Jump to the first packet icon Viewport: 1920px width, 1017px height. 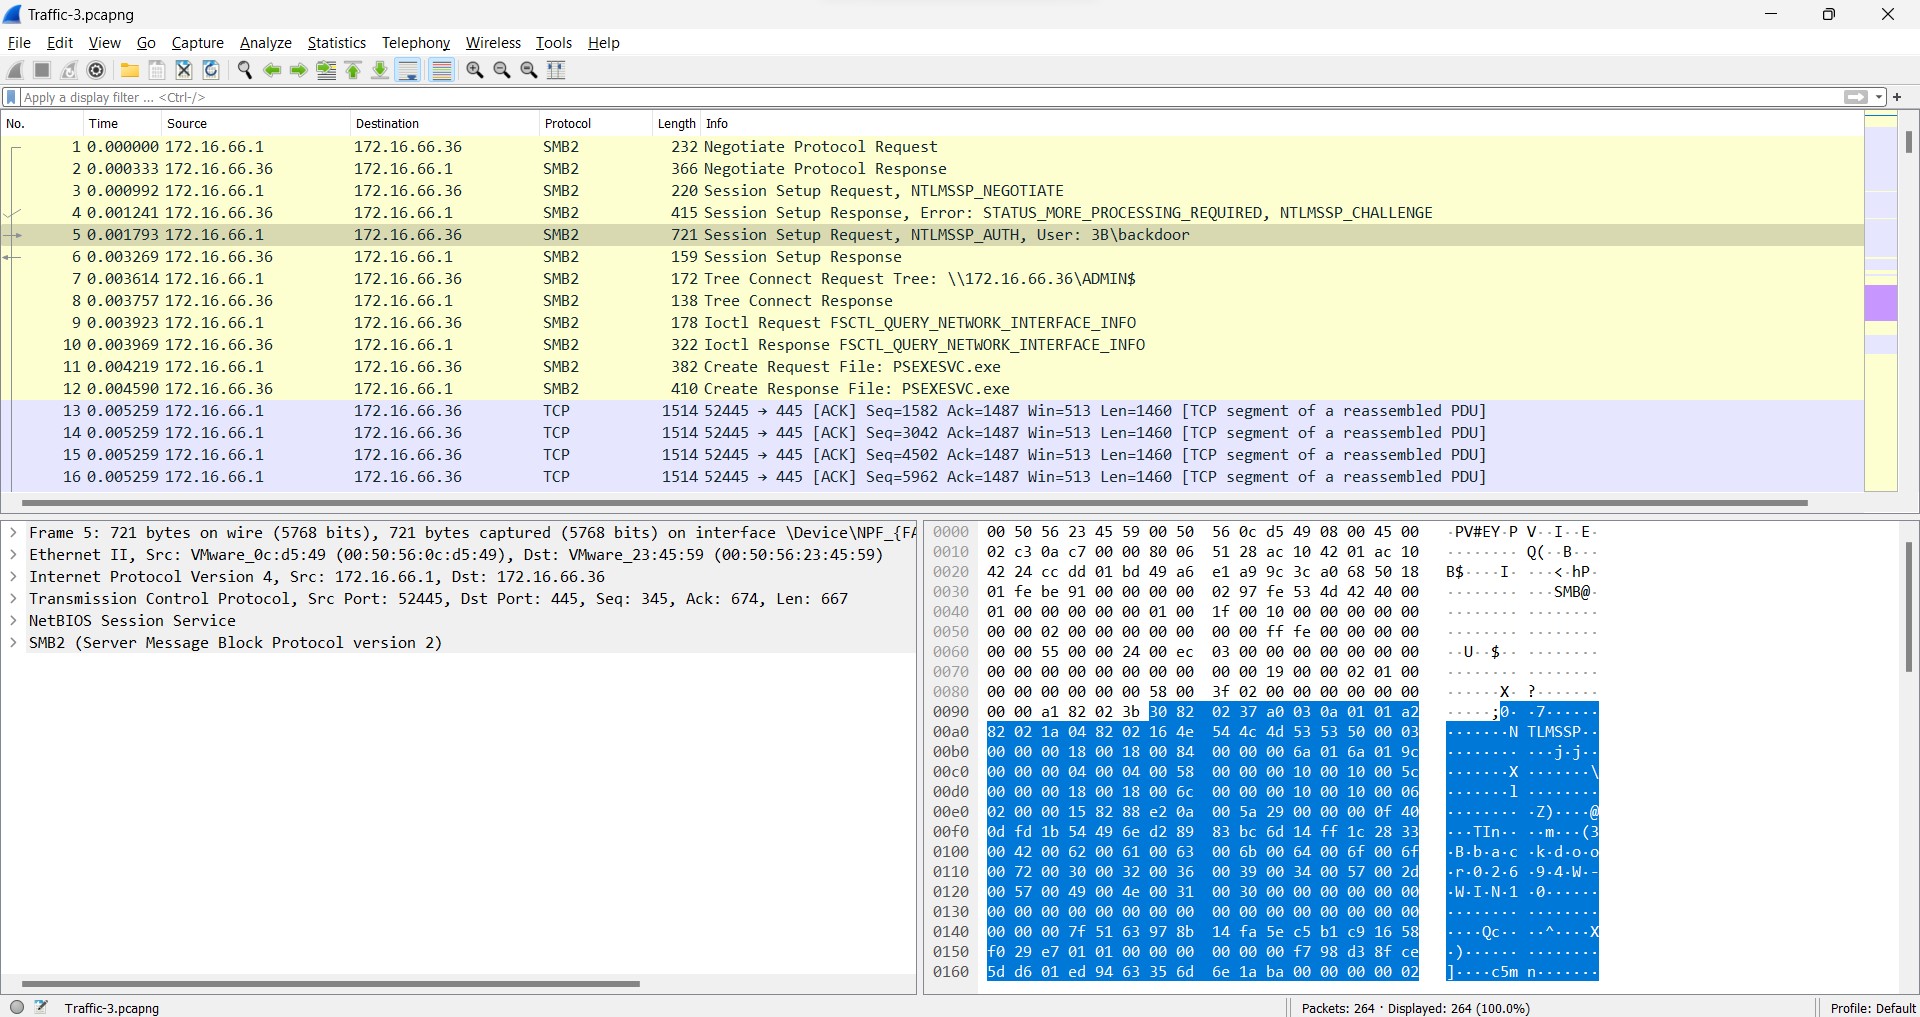point(353,70)
